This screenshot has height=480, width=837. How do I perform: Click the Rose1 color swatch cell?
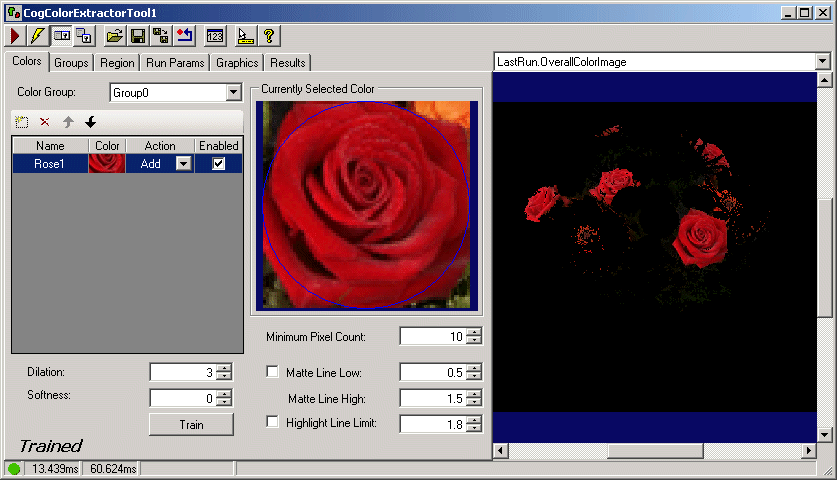(x=107, y=163)
